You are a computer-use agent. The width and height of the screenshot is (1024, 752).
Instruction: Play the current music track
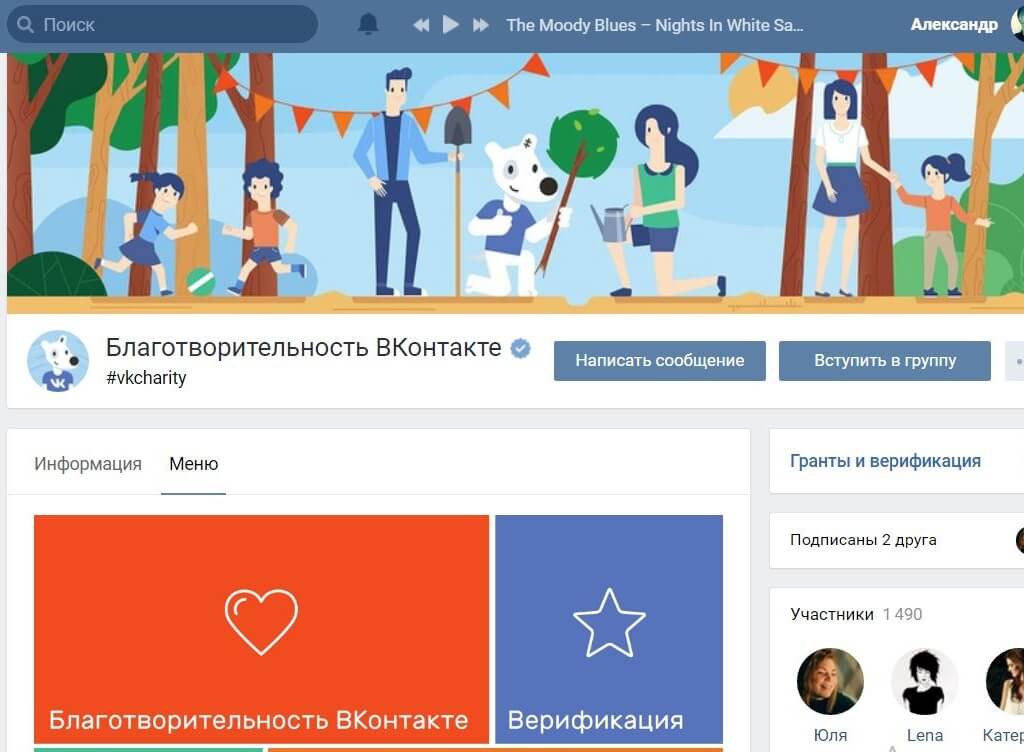pyautogui.click(x=450, y=25)
